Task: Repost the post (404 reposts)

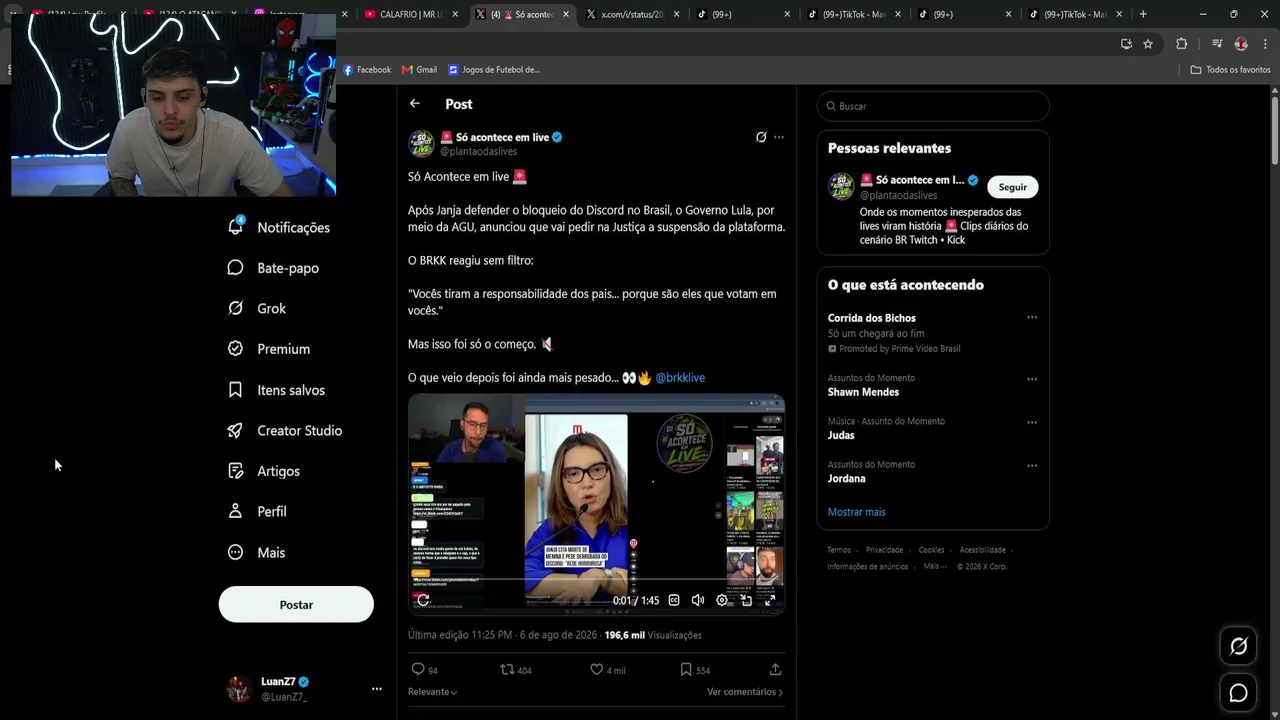Action: [x=516, y=670]
